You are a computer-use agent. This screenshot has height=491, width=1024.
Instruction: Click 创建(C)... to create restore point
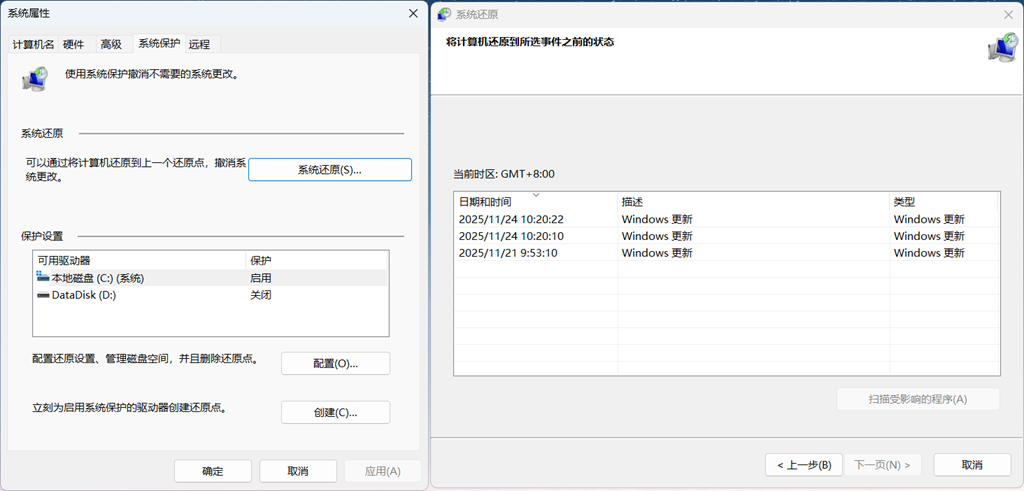pos(335,412)
